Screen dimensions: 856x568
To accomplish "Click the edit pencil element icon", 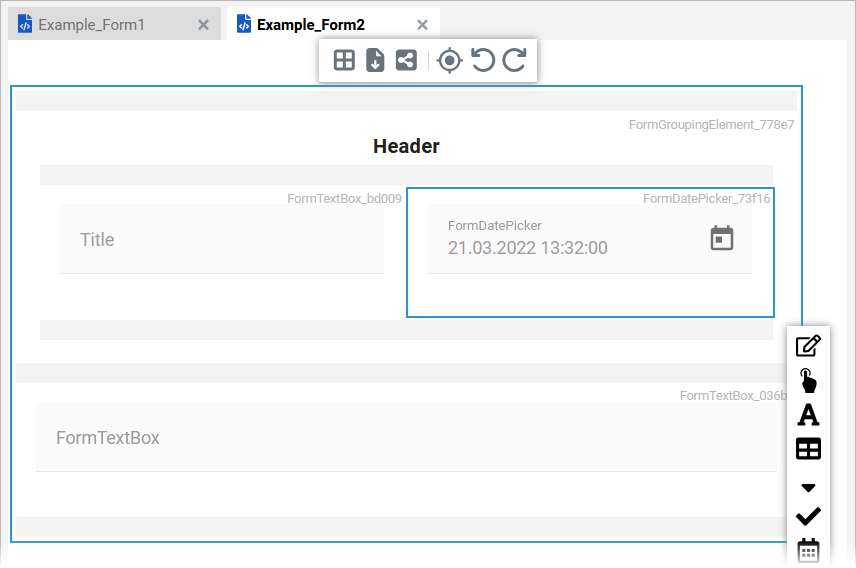I will coord(808,346).
